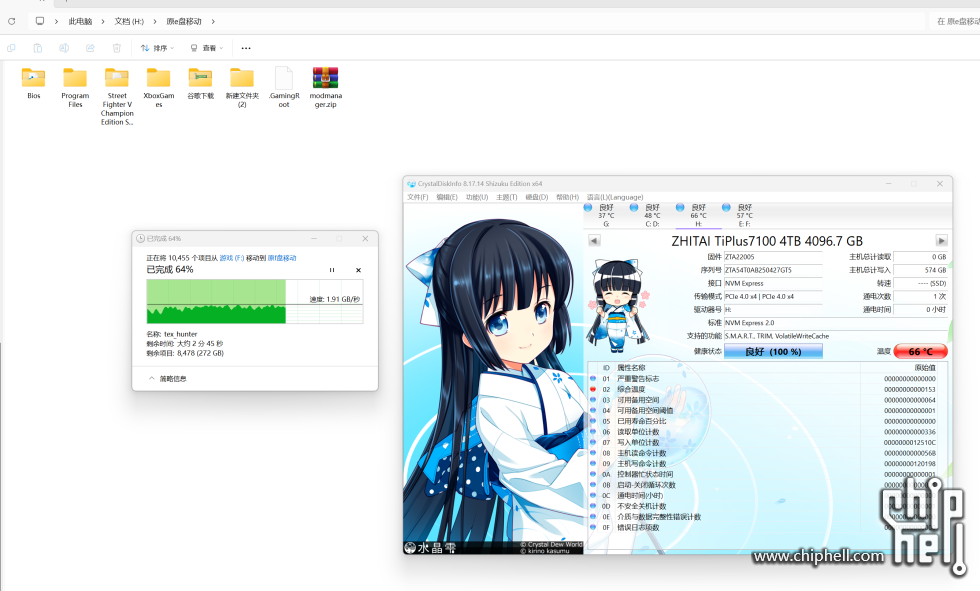Screen dimensions: 980x591
Task: Click the delete icon in Explorer toolbar
Action: point(116,48)
